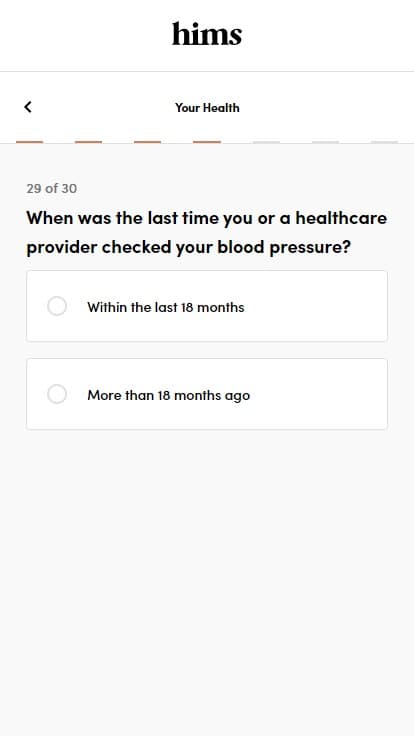Click the 29 of 30 counter
414x736 pixels.
tap(52, 188)
